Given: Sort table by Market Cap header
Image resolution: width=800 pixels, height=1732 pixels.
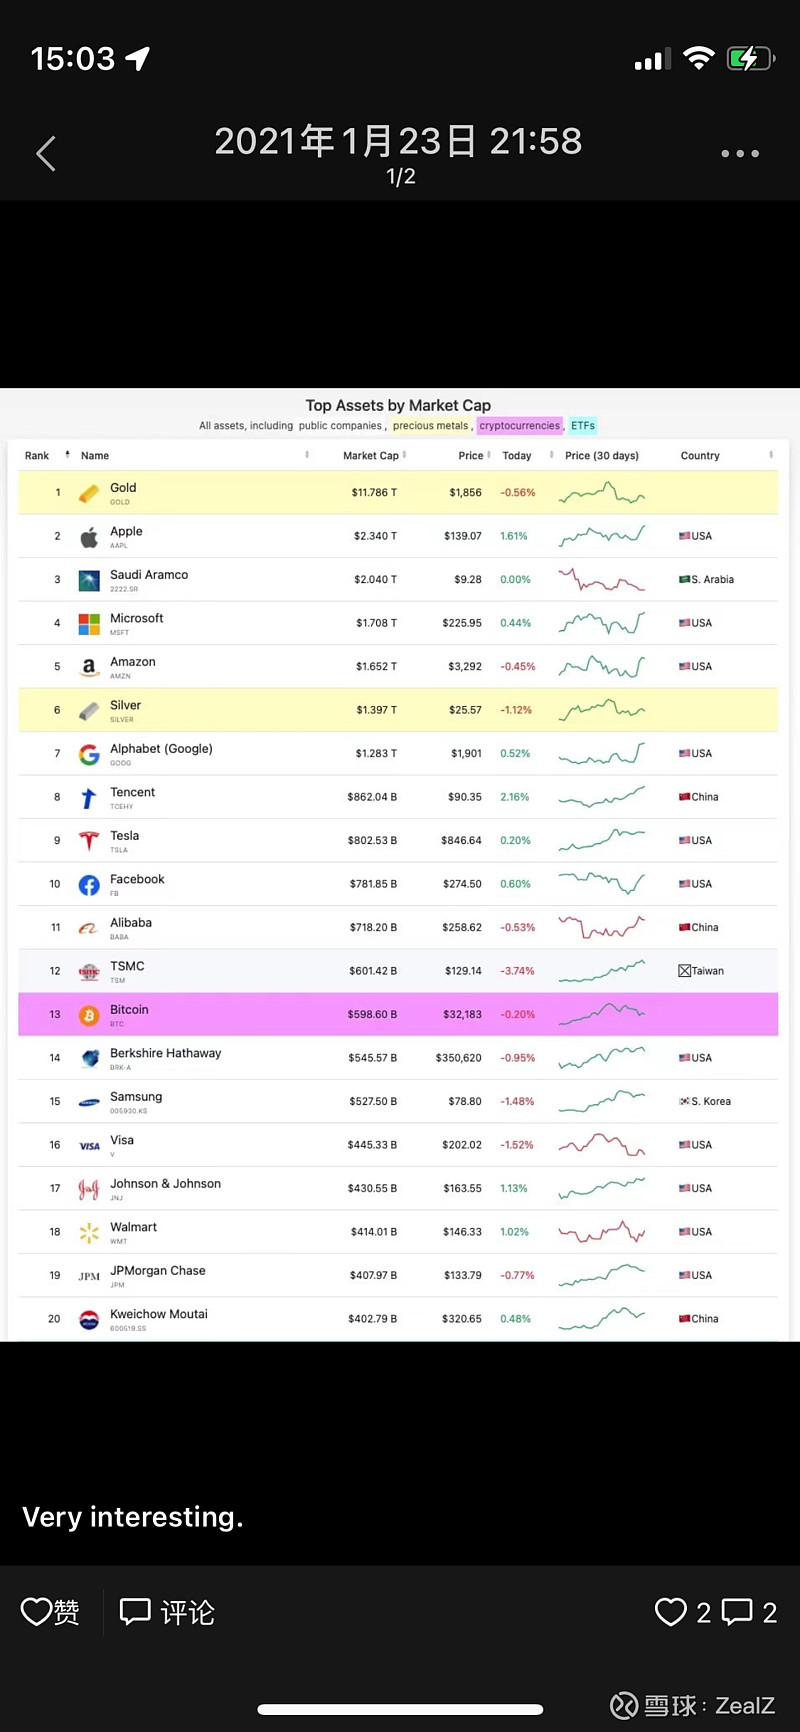Looking at the screenshot, I should tap(371, 456).
